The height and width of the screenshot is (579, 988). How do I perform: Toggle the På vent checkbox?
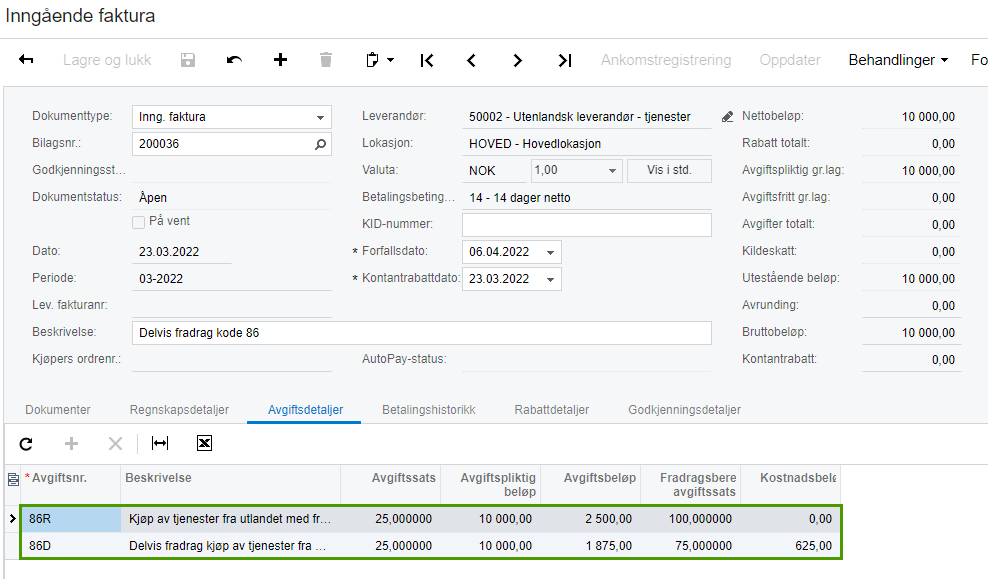pos(139,222)
